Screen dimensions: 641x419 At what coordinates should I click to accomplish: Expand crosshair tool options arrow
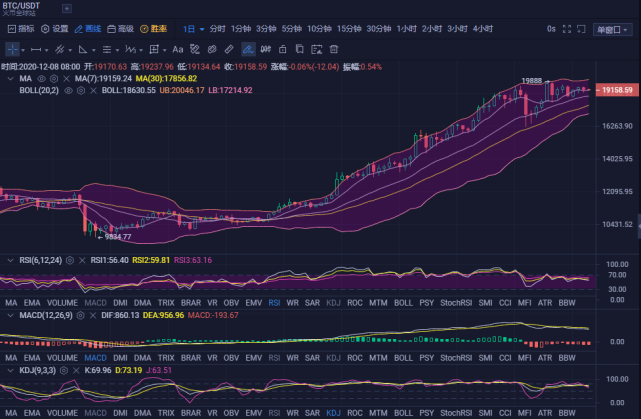pyautogui.click(x=23, y=50)
